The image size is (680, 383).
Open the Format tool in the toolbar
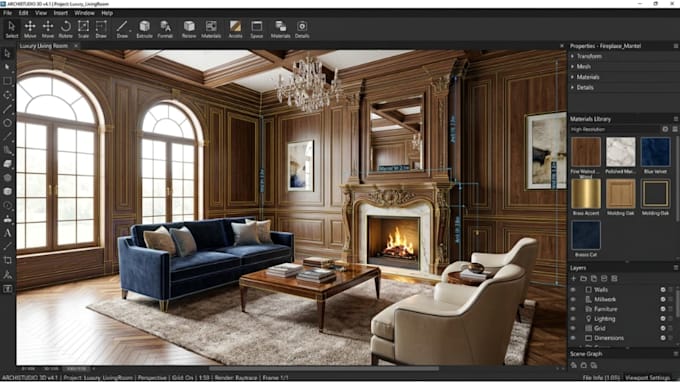pyautogui.click(x=165, y=29)
